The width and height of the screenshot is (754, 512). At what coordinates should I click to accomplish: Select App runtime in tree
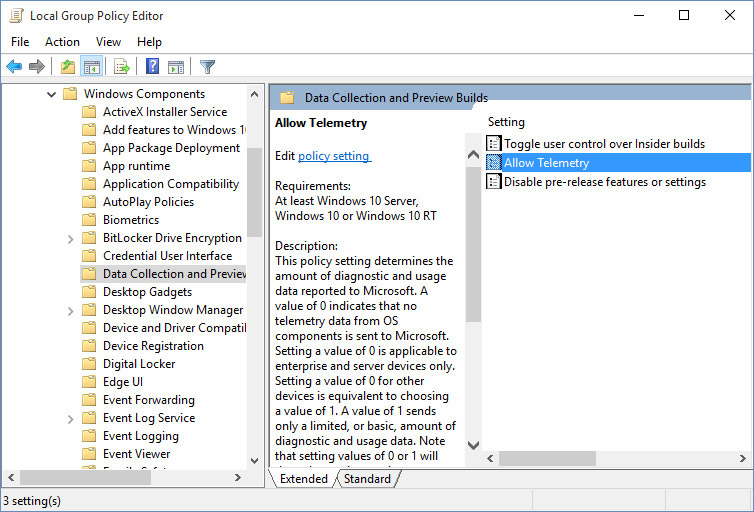pyautogui.click(x=137, y=166)
